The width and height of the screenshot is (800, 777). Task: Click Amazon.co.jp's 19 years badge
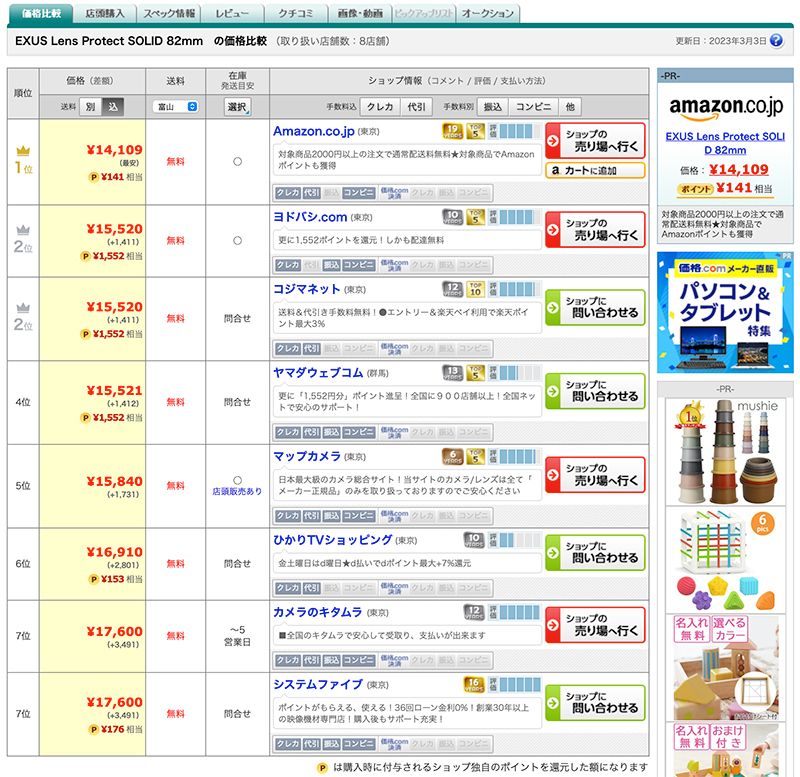pos(452,131)
